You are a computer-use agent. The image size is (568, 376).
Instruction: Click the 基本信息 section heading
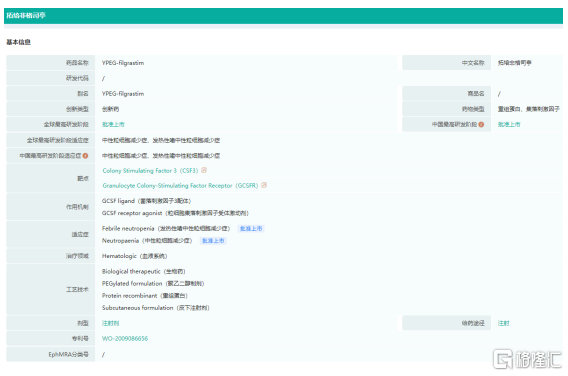coord(18,42)
